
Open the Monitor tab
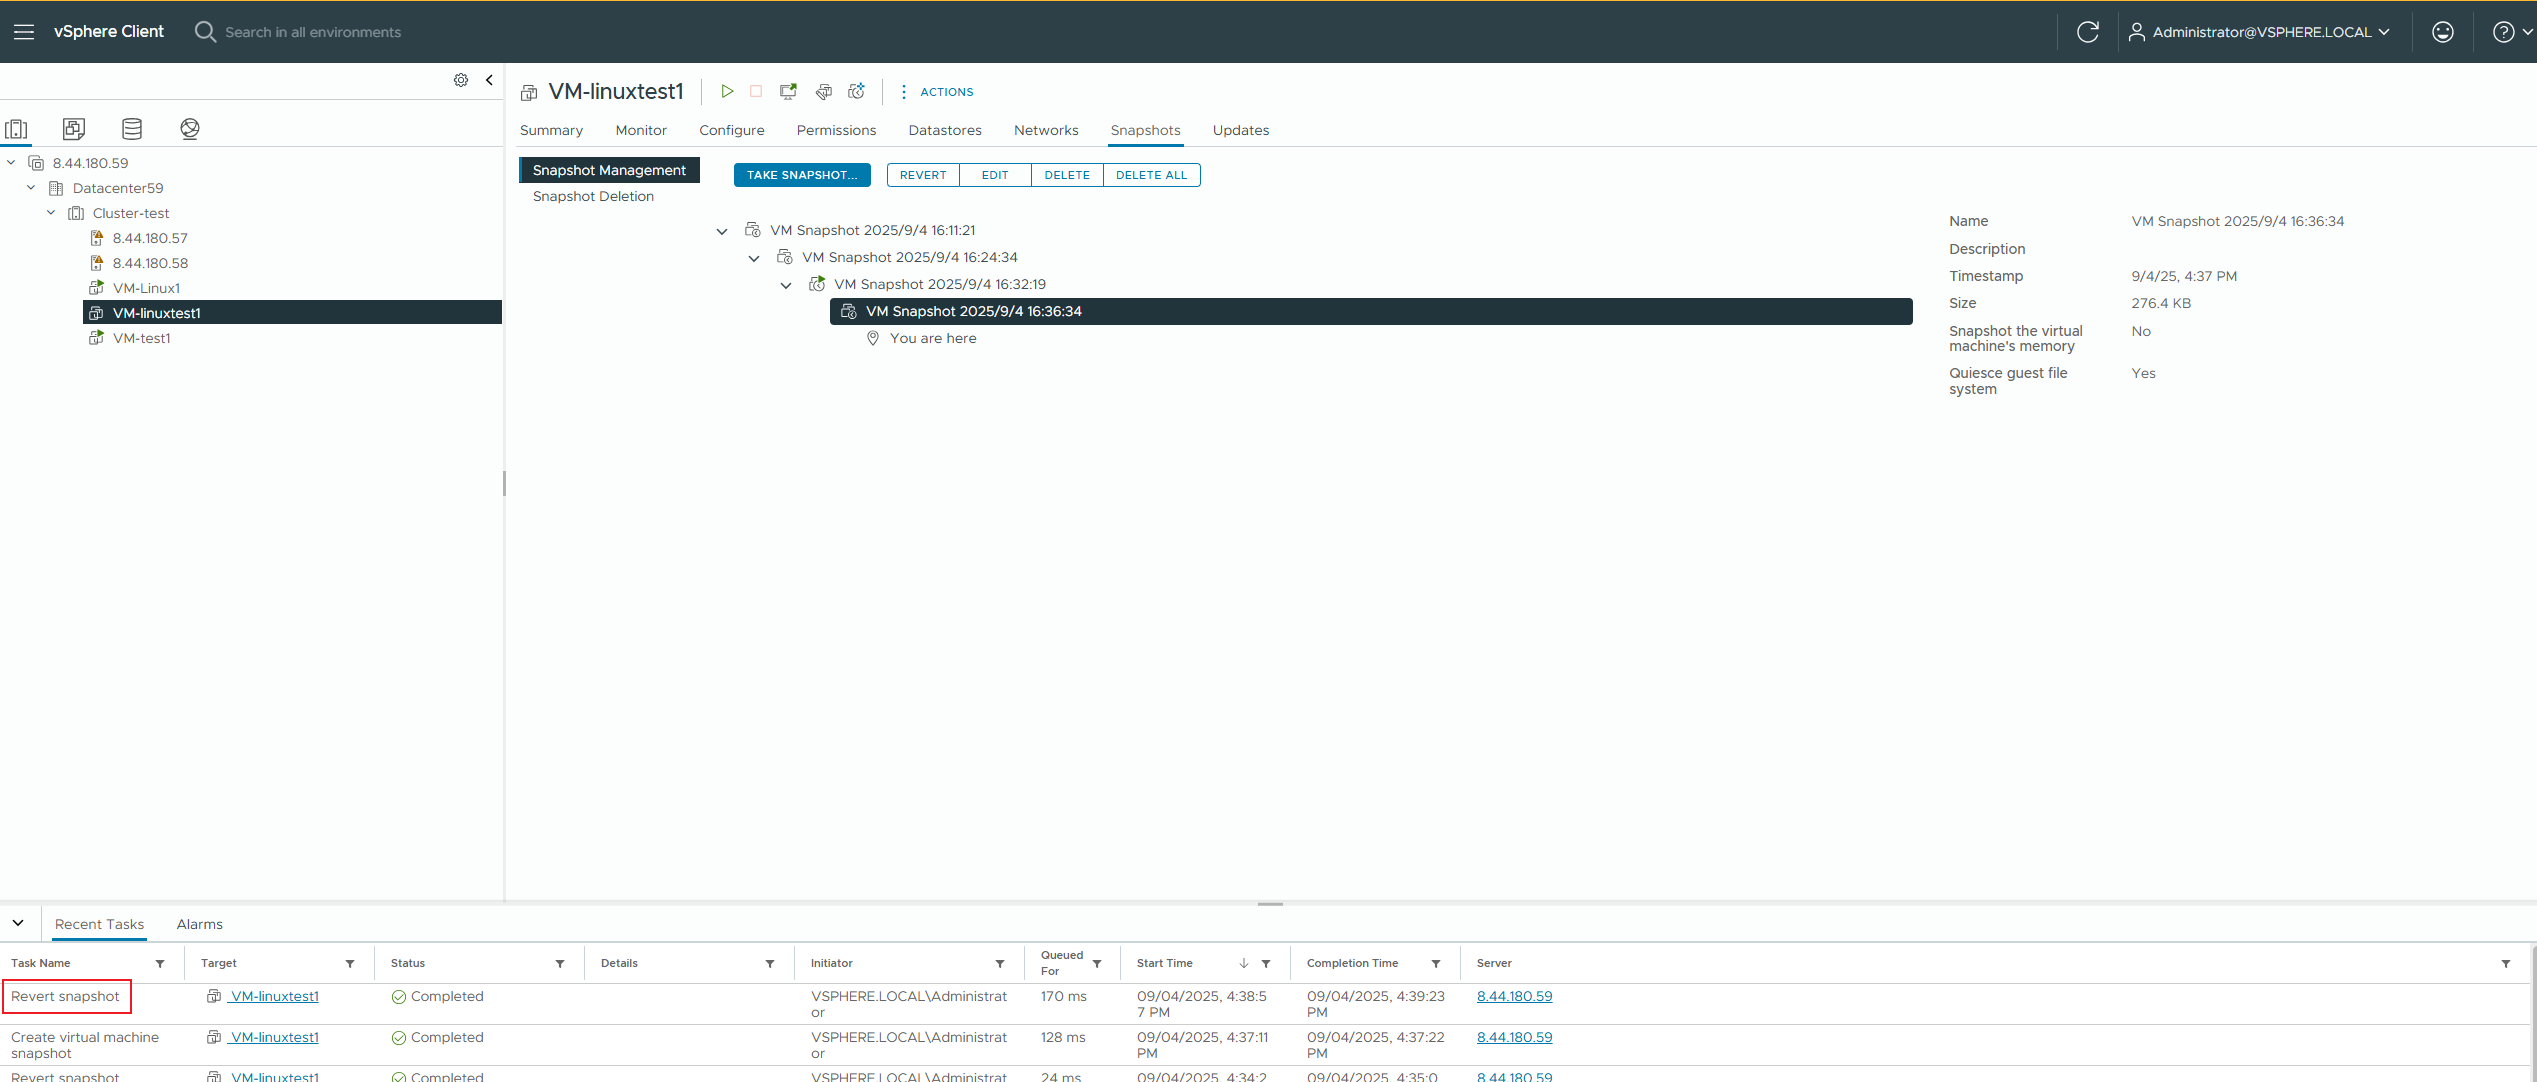point(641,130)
